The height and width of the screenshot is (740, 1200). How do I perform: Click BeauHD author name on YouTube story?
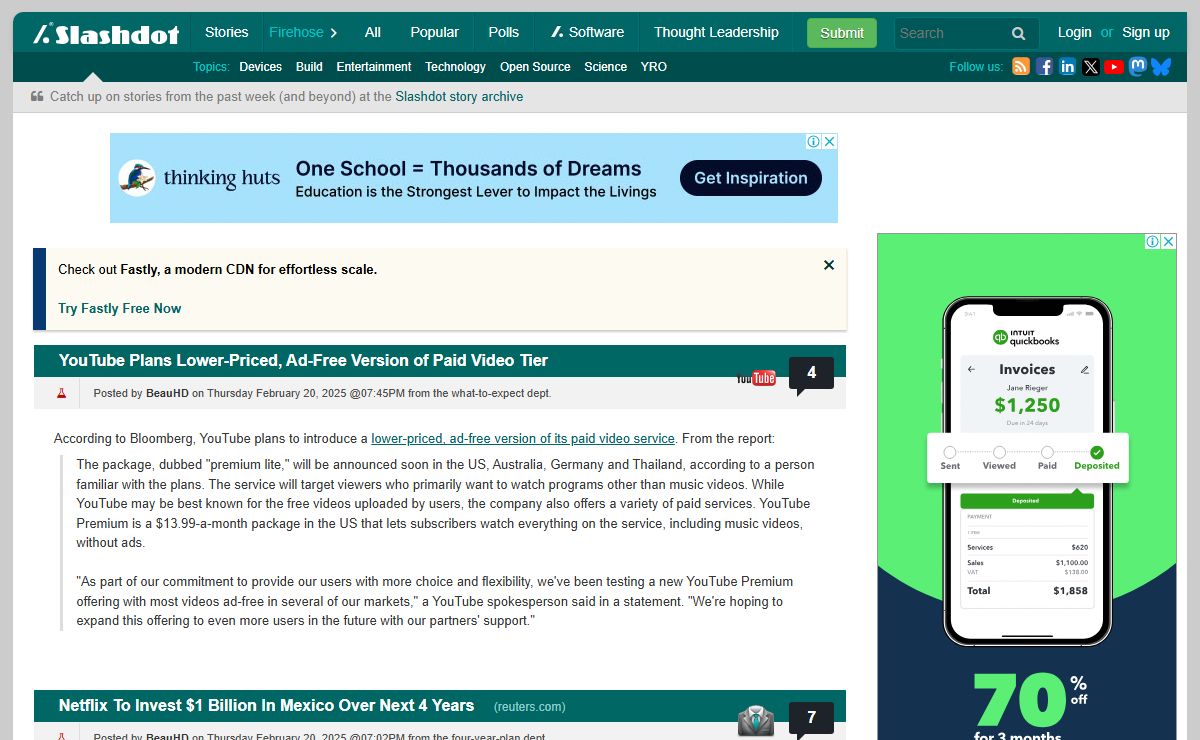[167, 393]
